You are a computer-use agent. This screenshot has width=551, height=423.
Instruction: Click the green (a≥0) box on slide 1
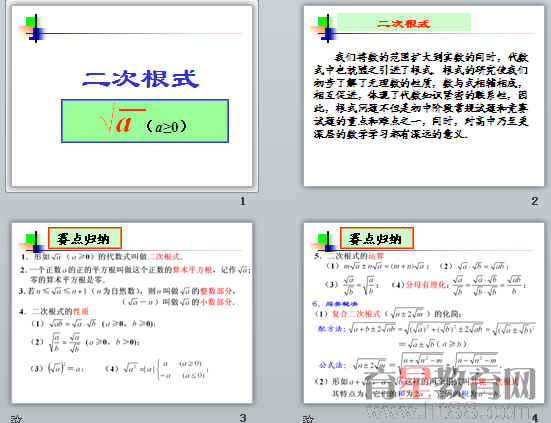coord(145,121)
